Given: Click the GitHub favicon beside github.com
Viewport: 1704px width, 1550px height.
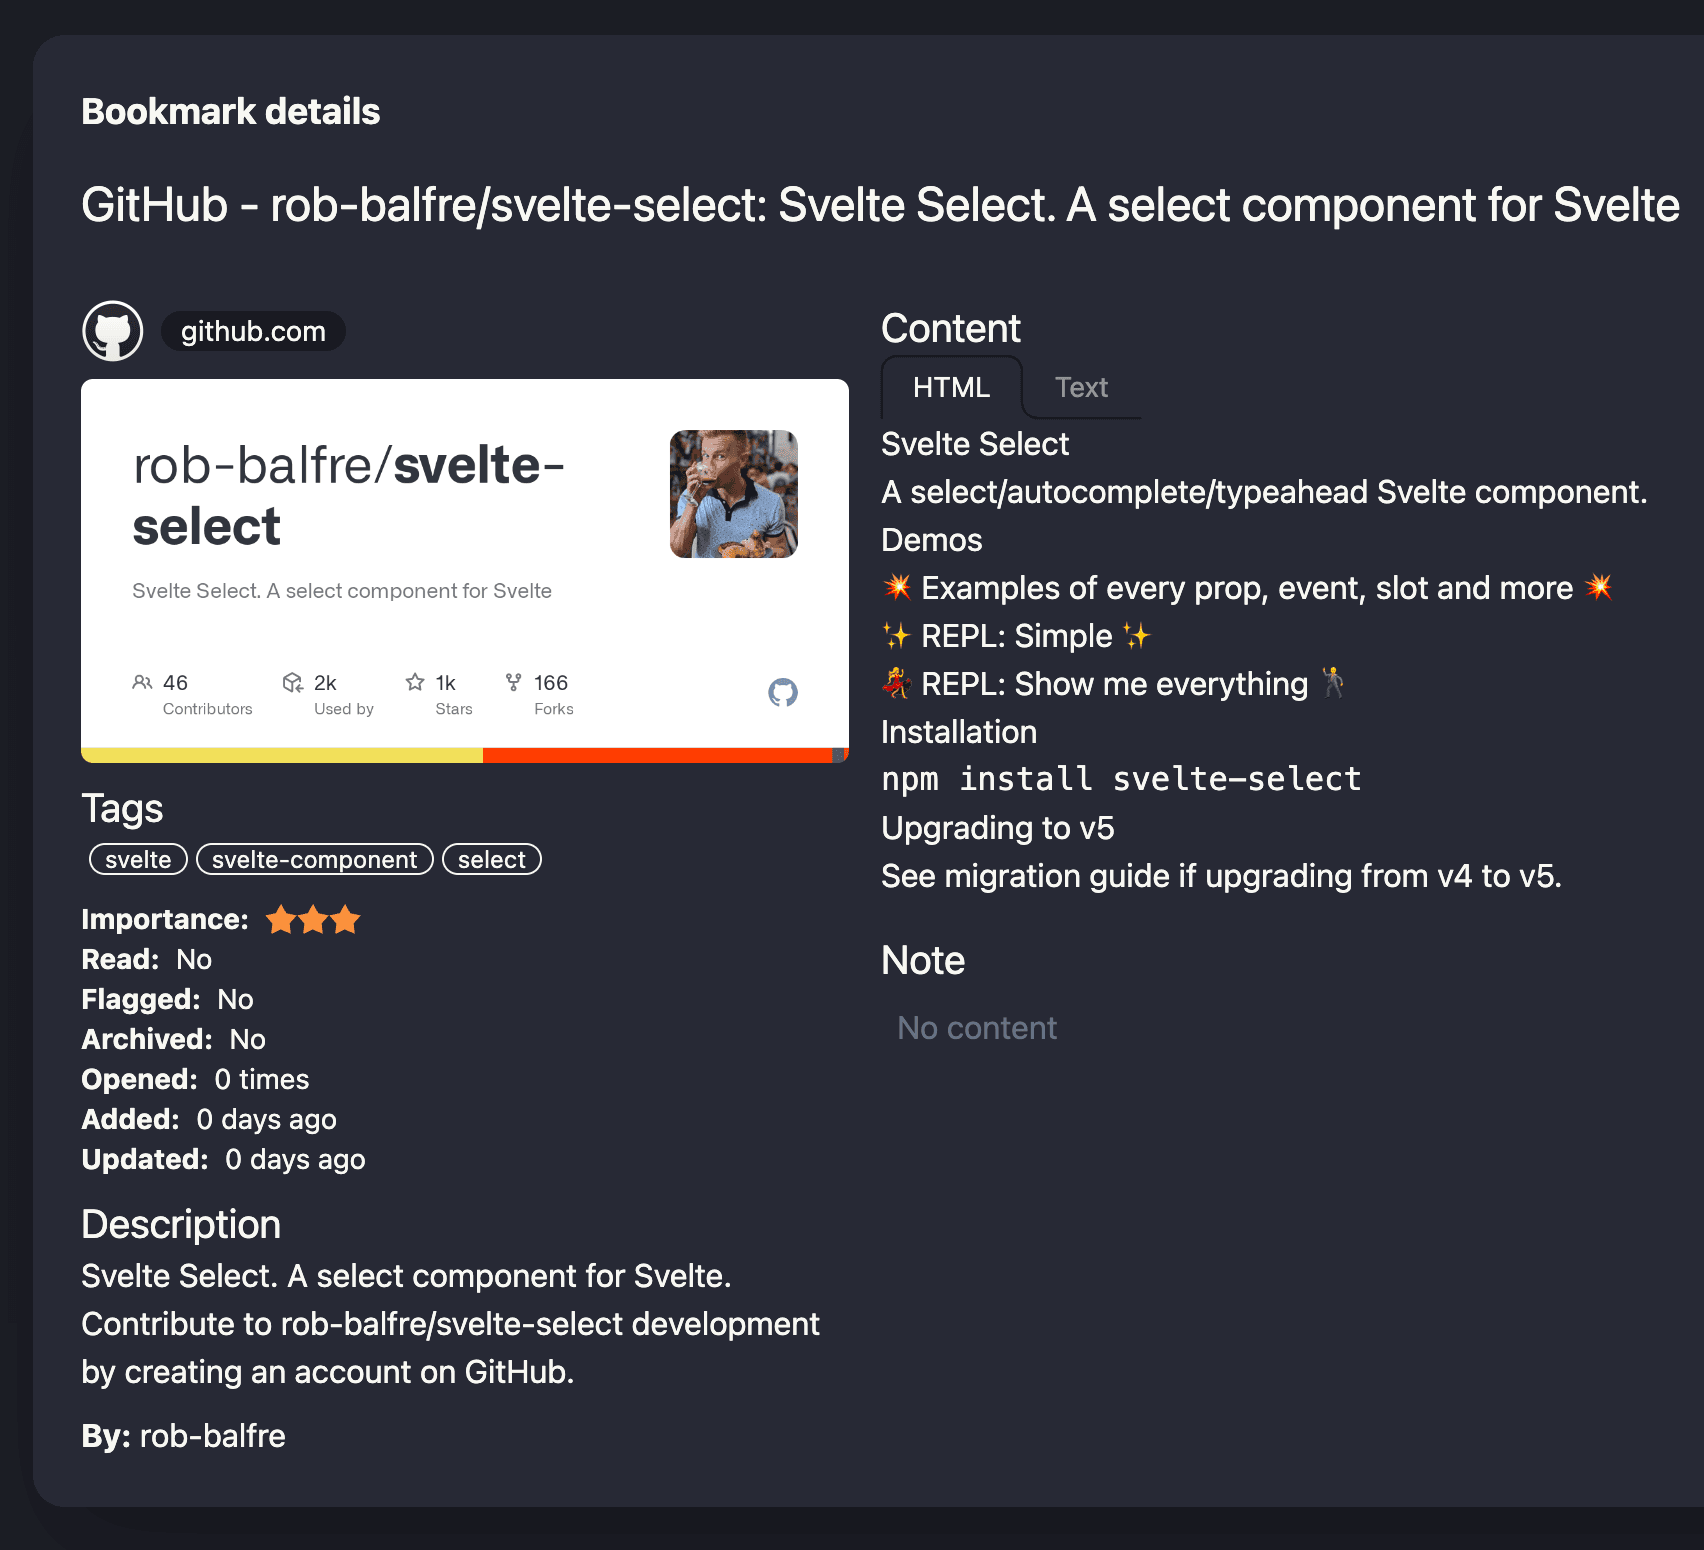Looking at the screenshot, I should coord(113,331).
